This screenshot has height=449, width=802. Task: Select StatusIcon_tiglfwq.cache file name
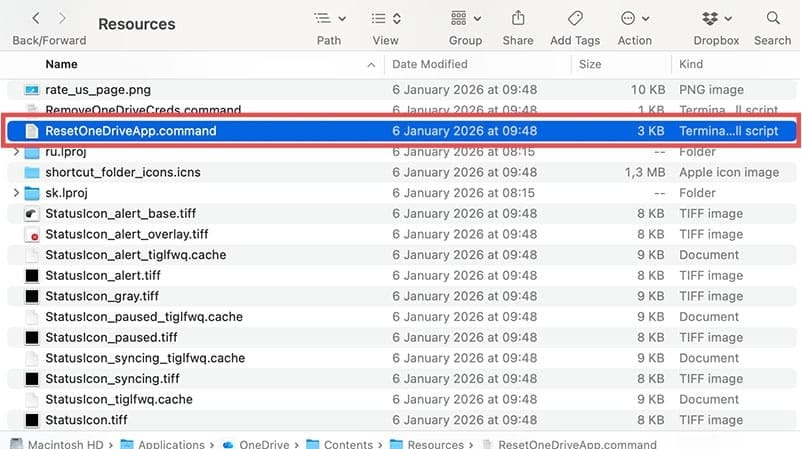pos(119,399)
